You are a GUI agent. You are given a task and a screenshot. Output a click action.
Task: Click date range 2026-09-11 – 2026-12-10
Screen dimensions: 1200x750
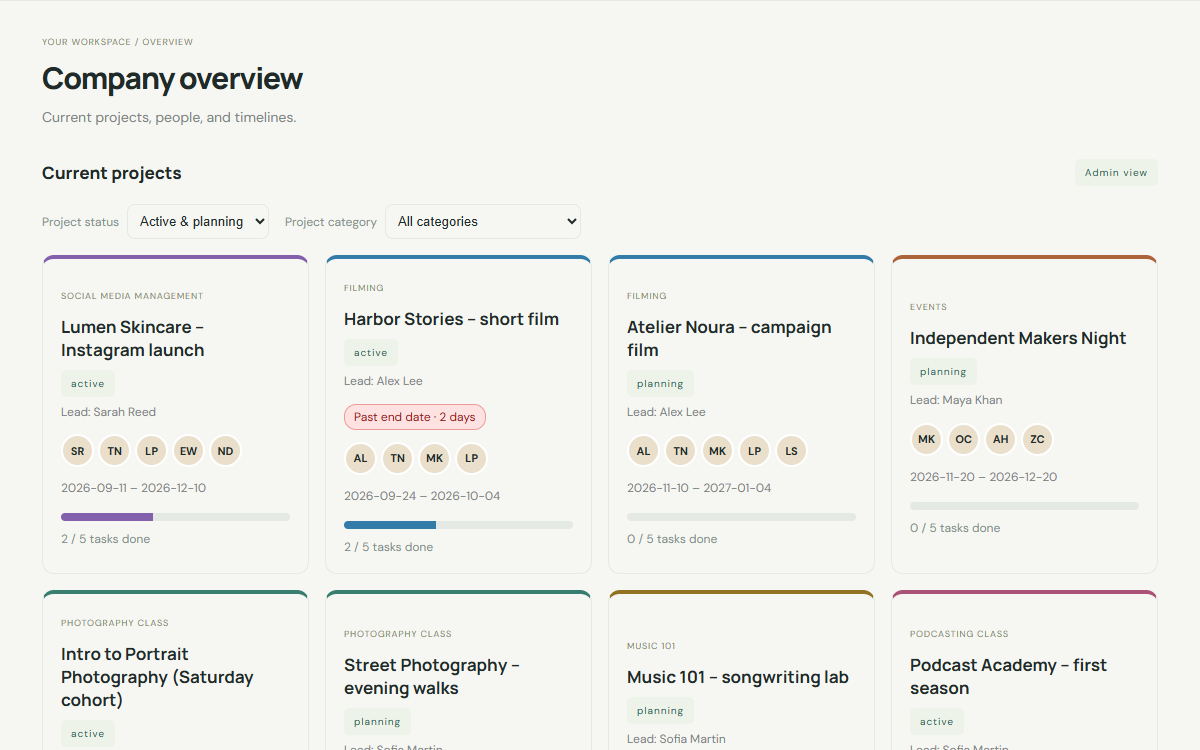point(134,488)
